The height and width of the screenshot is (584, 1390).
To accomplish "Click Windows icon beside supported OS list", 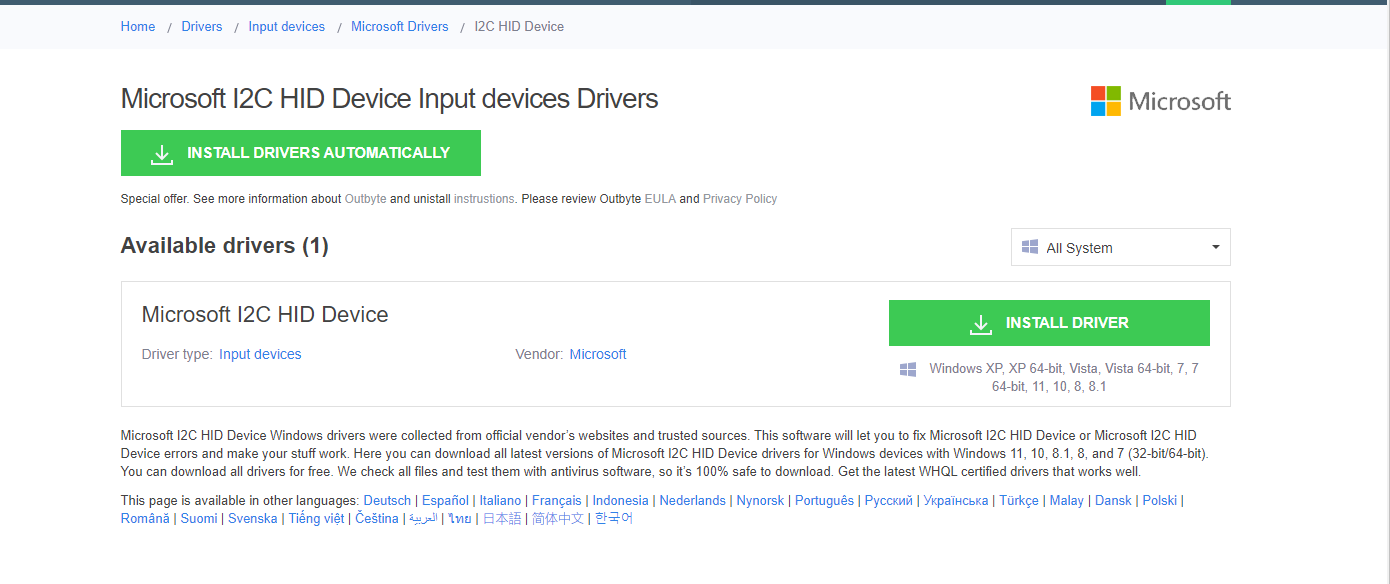I will pos(908,369).
